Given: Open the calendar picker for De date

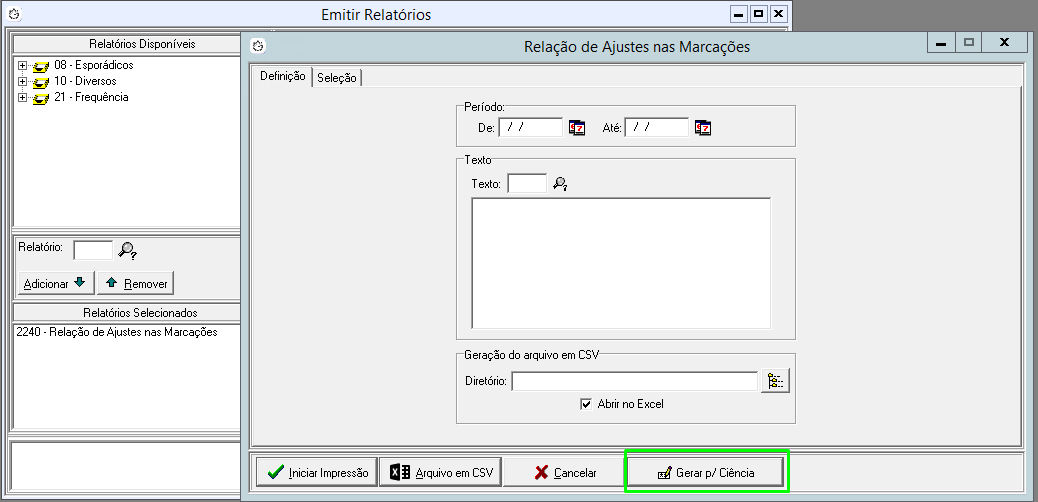Looking at the screenshot, I should [x=577, y=128].
